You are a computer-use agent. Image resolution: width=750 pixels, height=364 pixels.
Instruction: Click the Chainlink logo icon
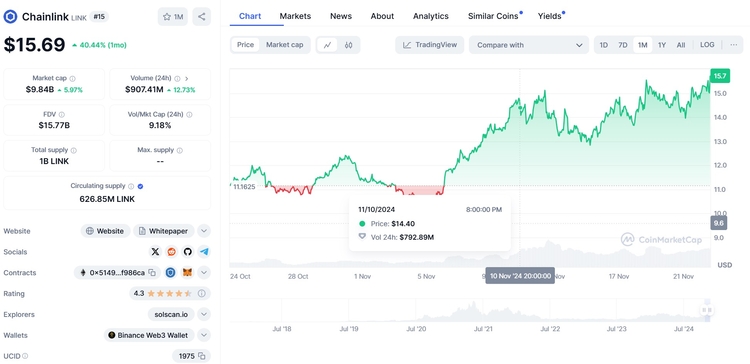pyautogui.click(x=11, y=17)
